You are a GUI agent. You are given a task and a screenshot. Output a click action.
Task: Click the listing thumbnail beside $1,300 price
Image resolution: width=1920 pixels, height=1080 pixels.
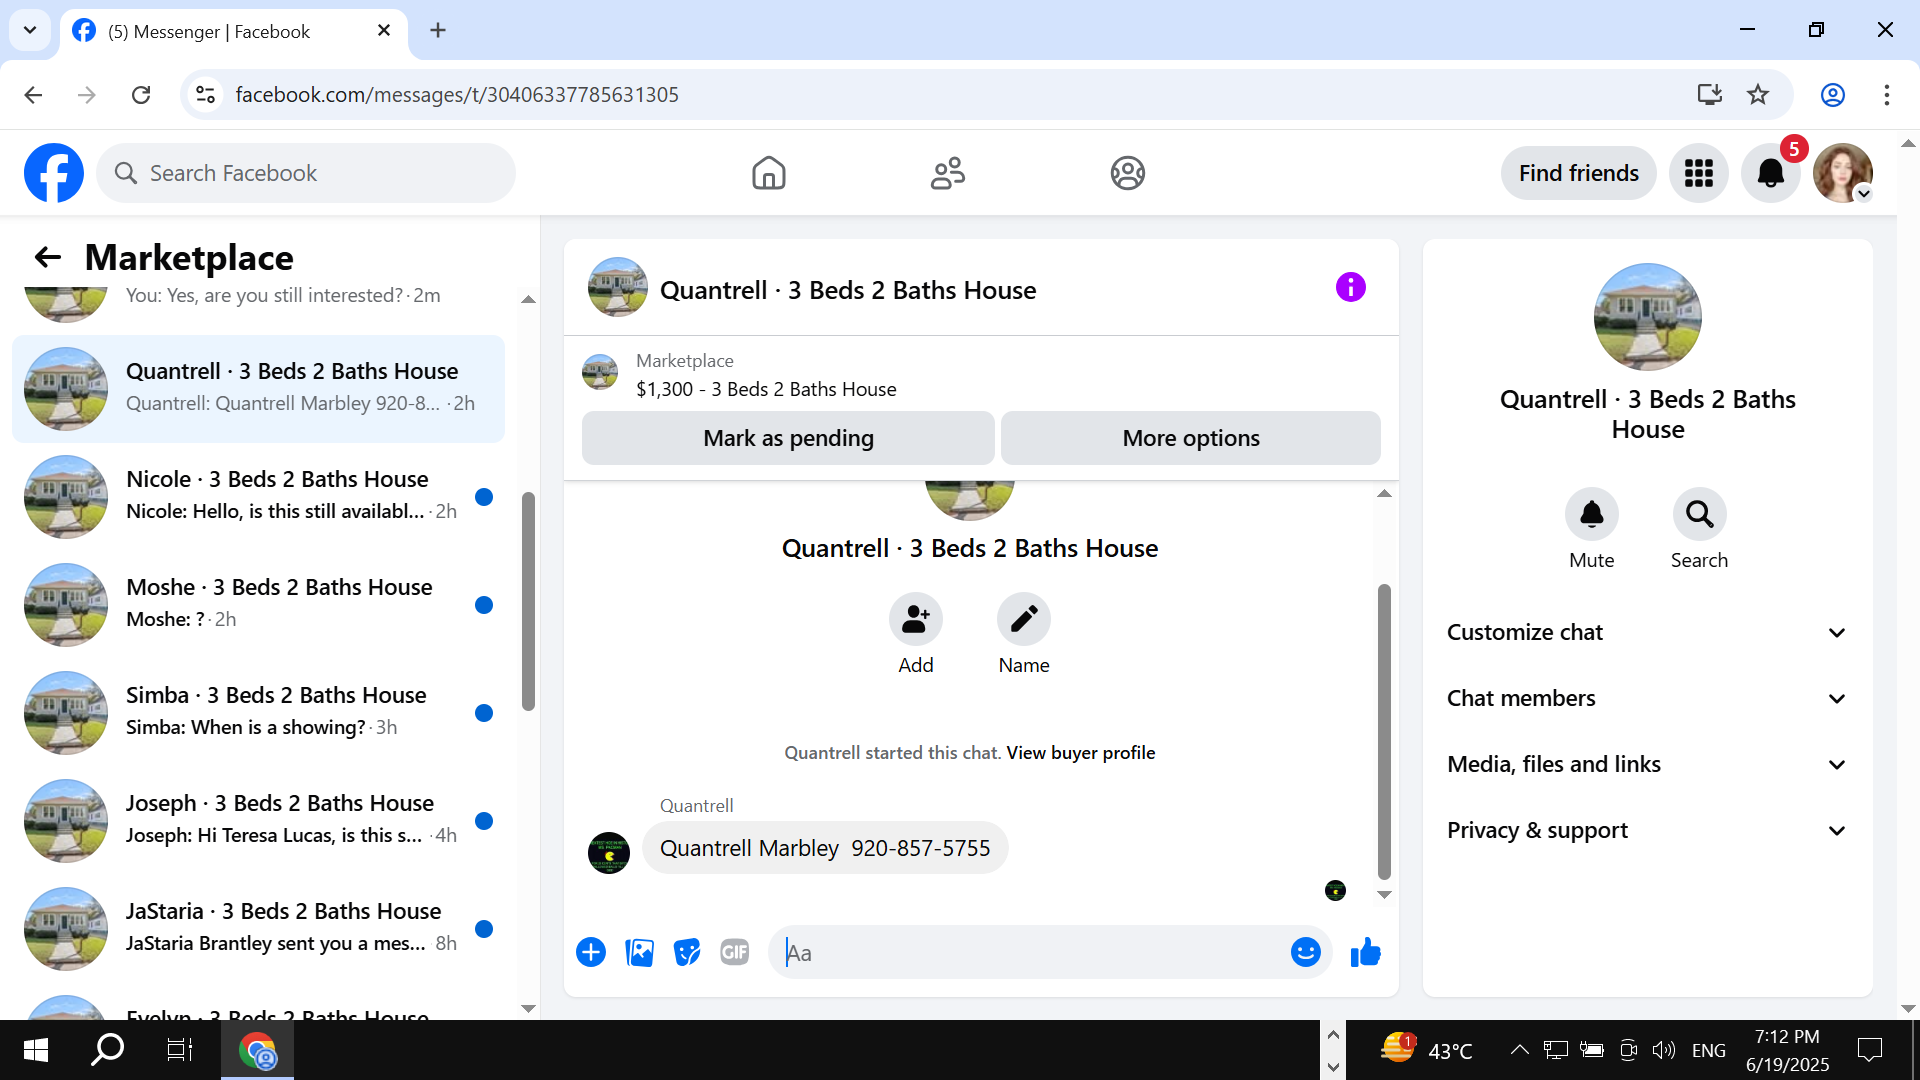pyautogui.click(x=600, y=372)
